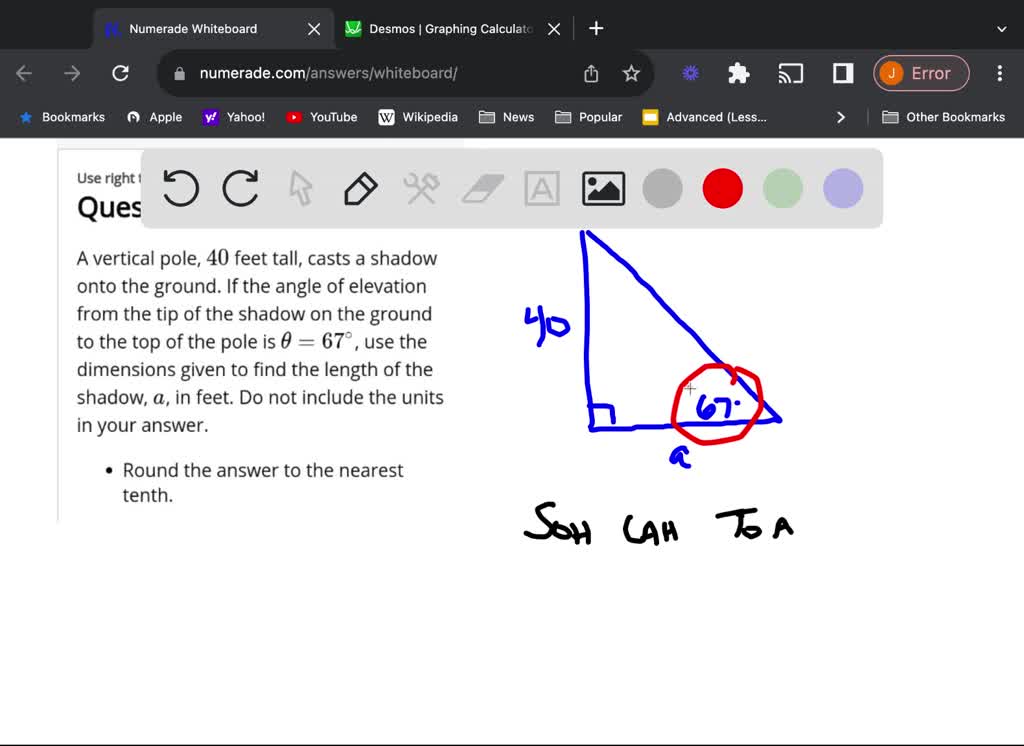This screenshot has height=746, width=1024.
Task: Pick the red color swatch
Action: (722, 189)
